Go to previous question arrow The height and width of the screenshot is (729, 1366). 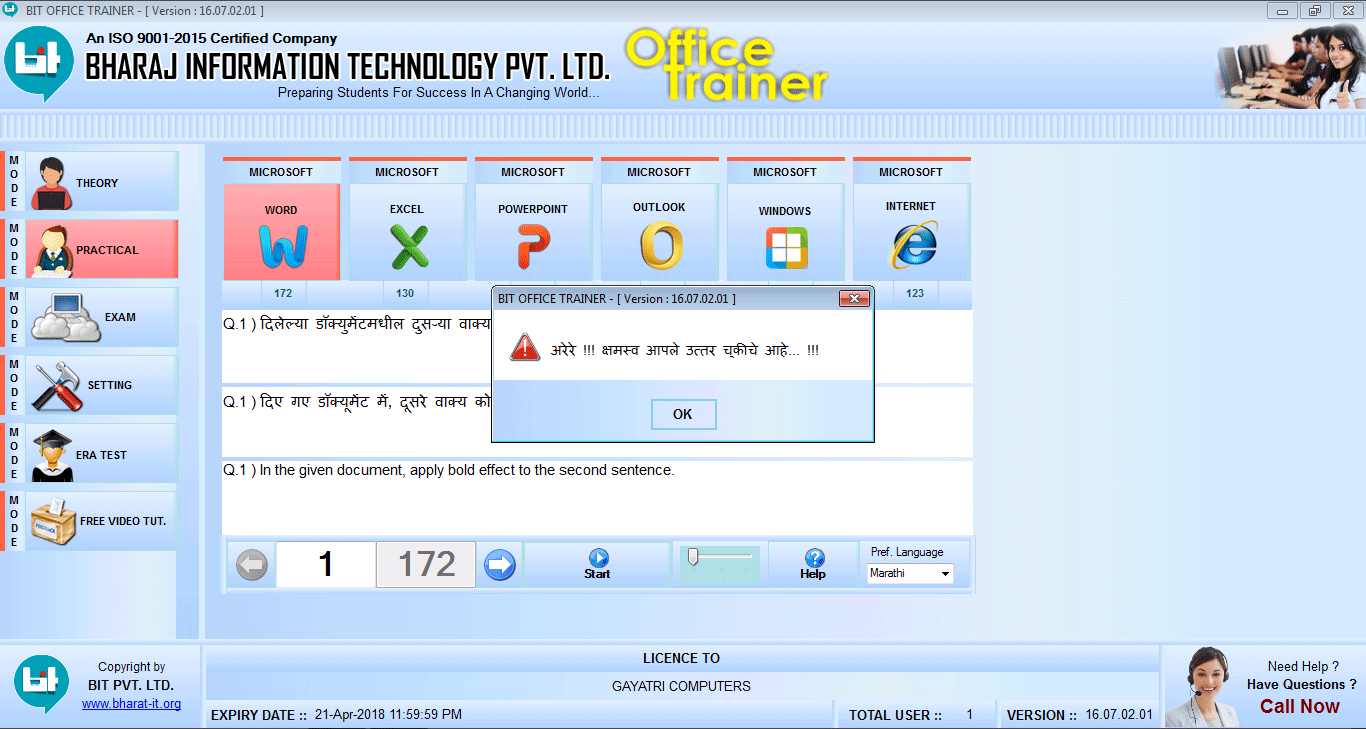tap(252, 565)
